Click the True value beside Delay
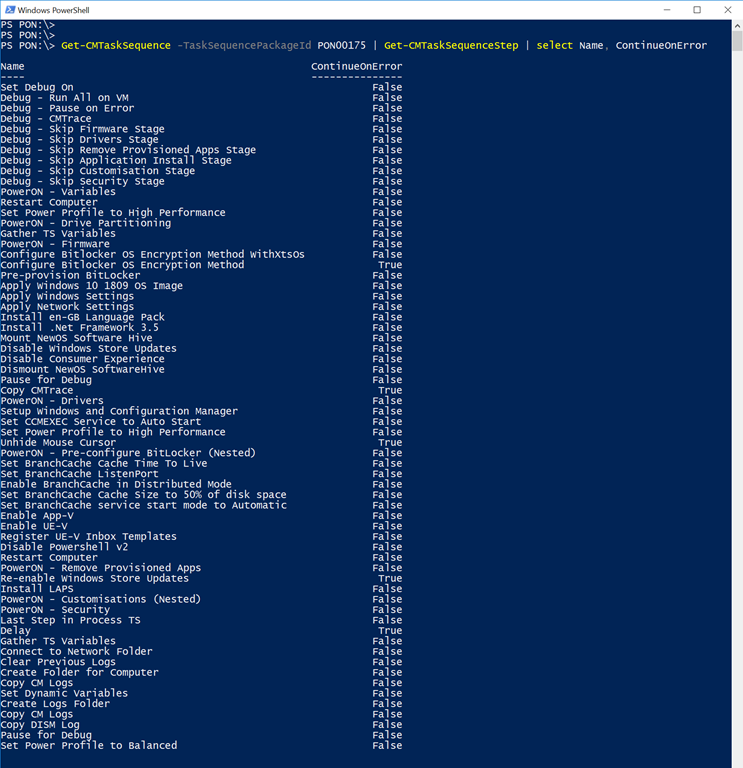This screenshot has width=743, height=768. (x=390, y=631)
